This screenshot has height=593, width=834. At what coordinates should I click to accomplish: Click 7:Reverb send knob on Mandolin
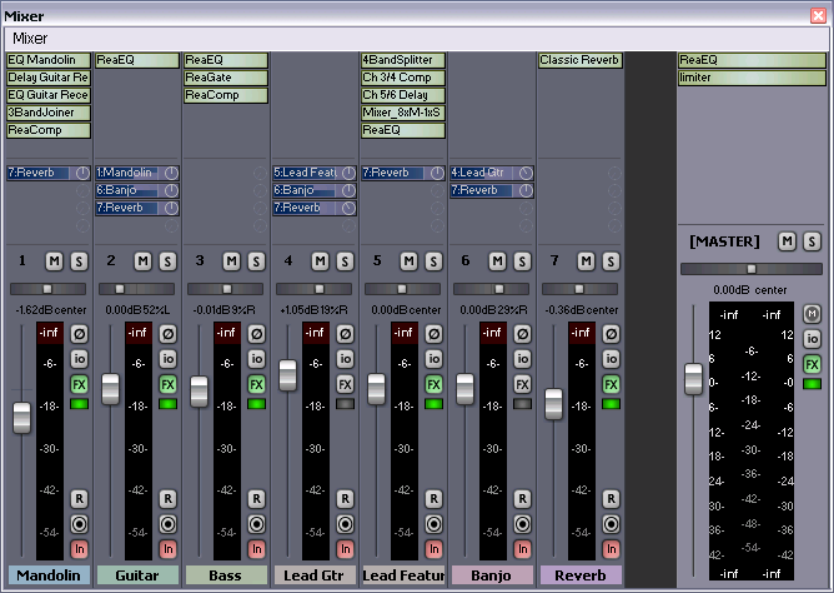82,173
